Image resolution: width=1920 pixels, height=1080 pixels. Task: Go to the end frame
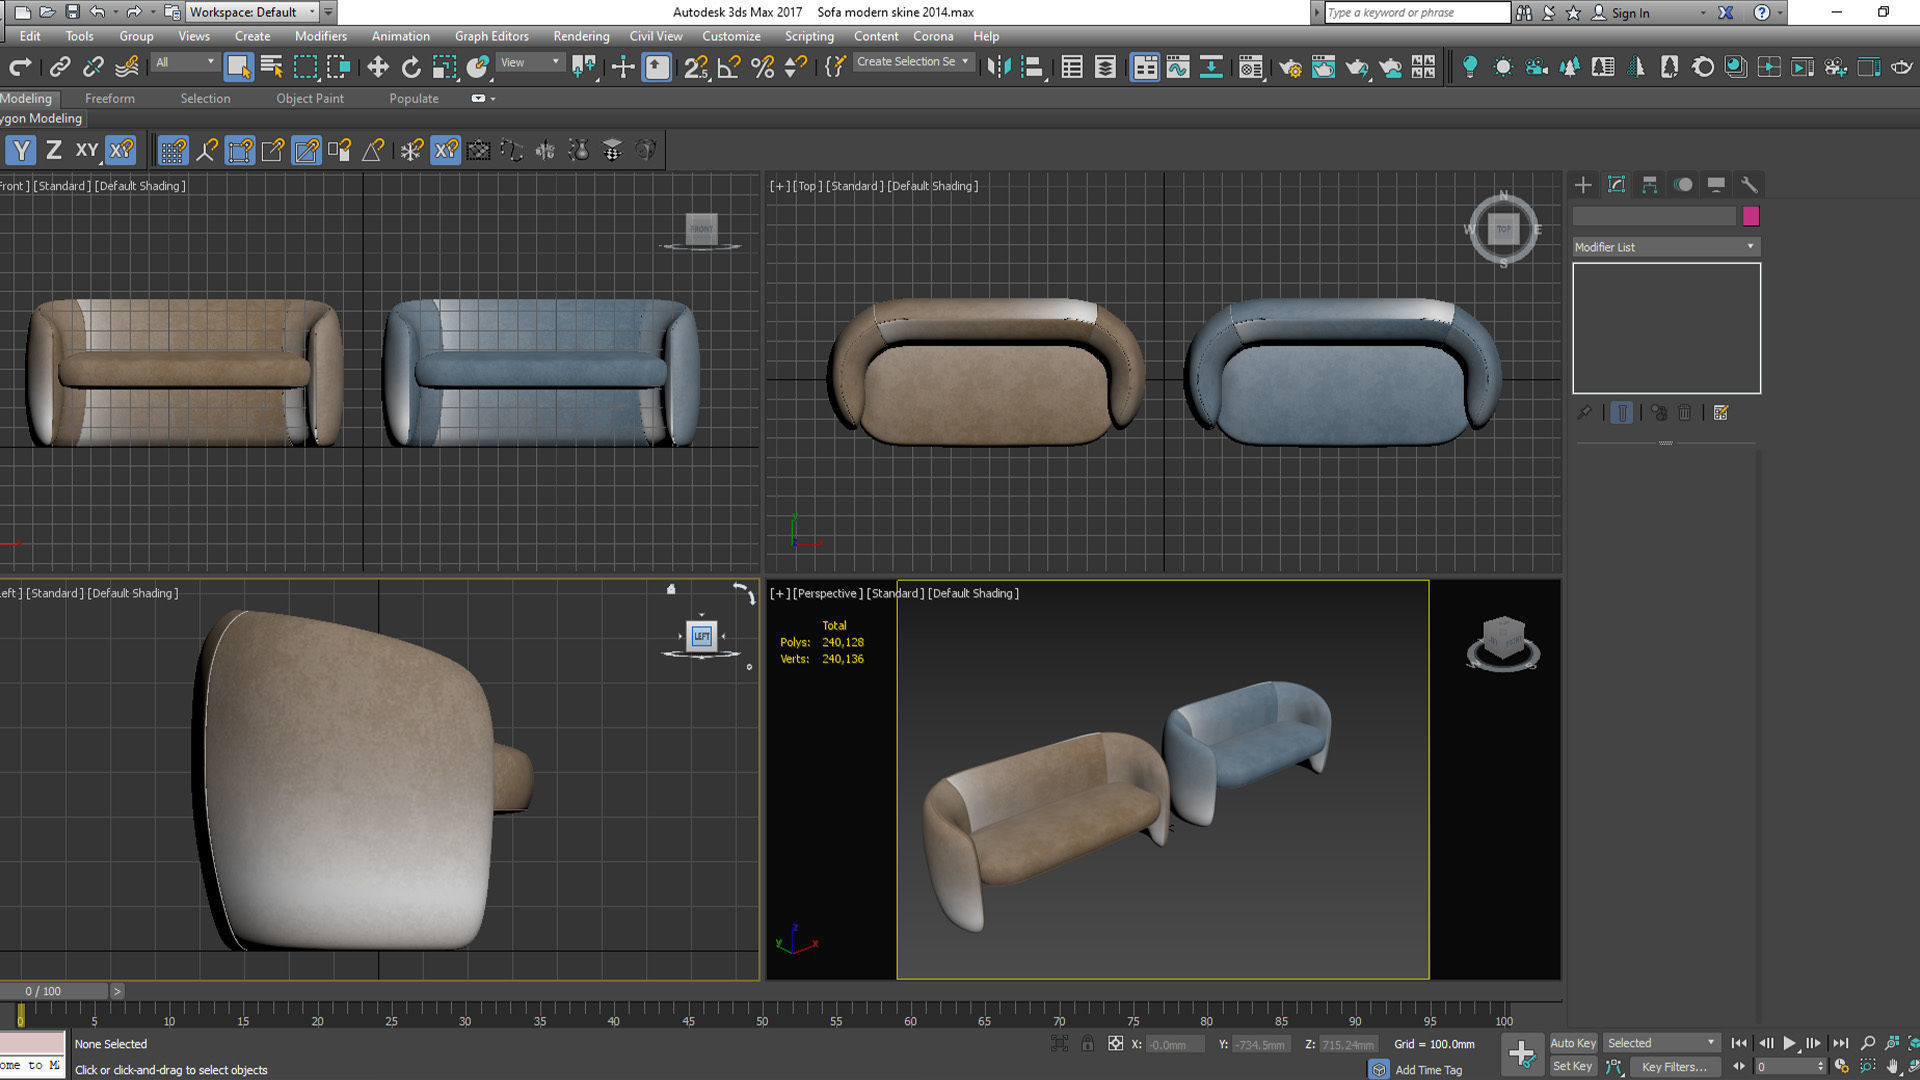click(1840, 1043)
